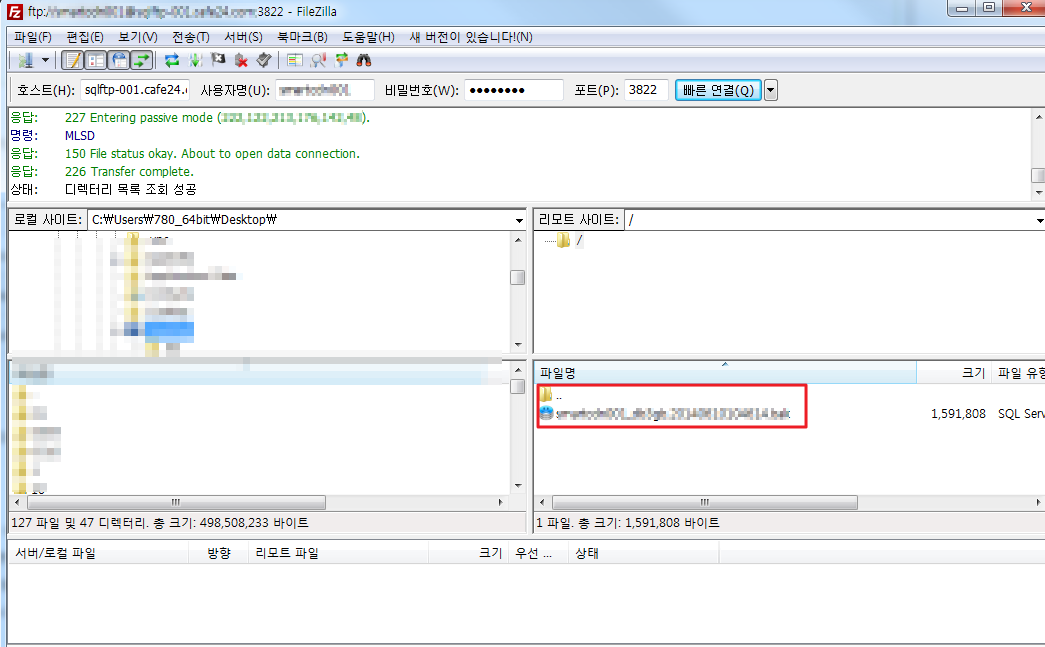The width and height of the screenshot is (1045, 647).
Task: Toggle the message log display
Action: point(72,60)
